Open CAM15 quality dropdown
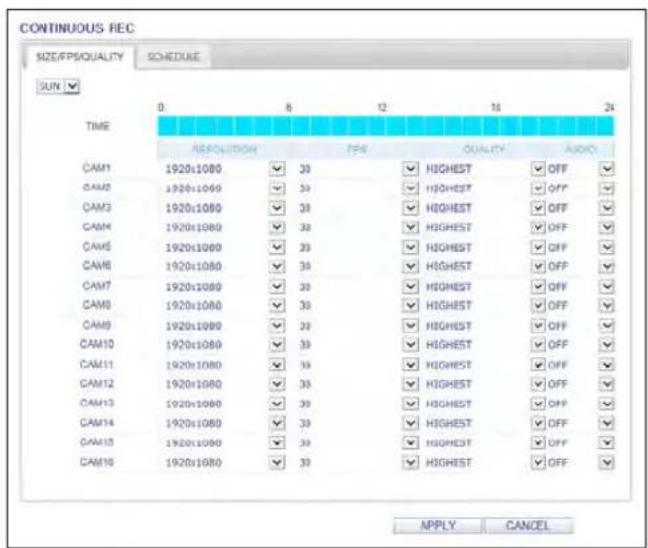The image size is (648, 548). (538, 443)
